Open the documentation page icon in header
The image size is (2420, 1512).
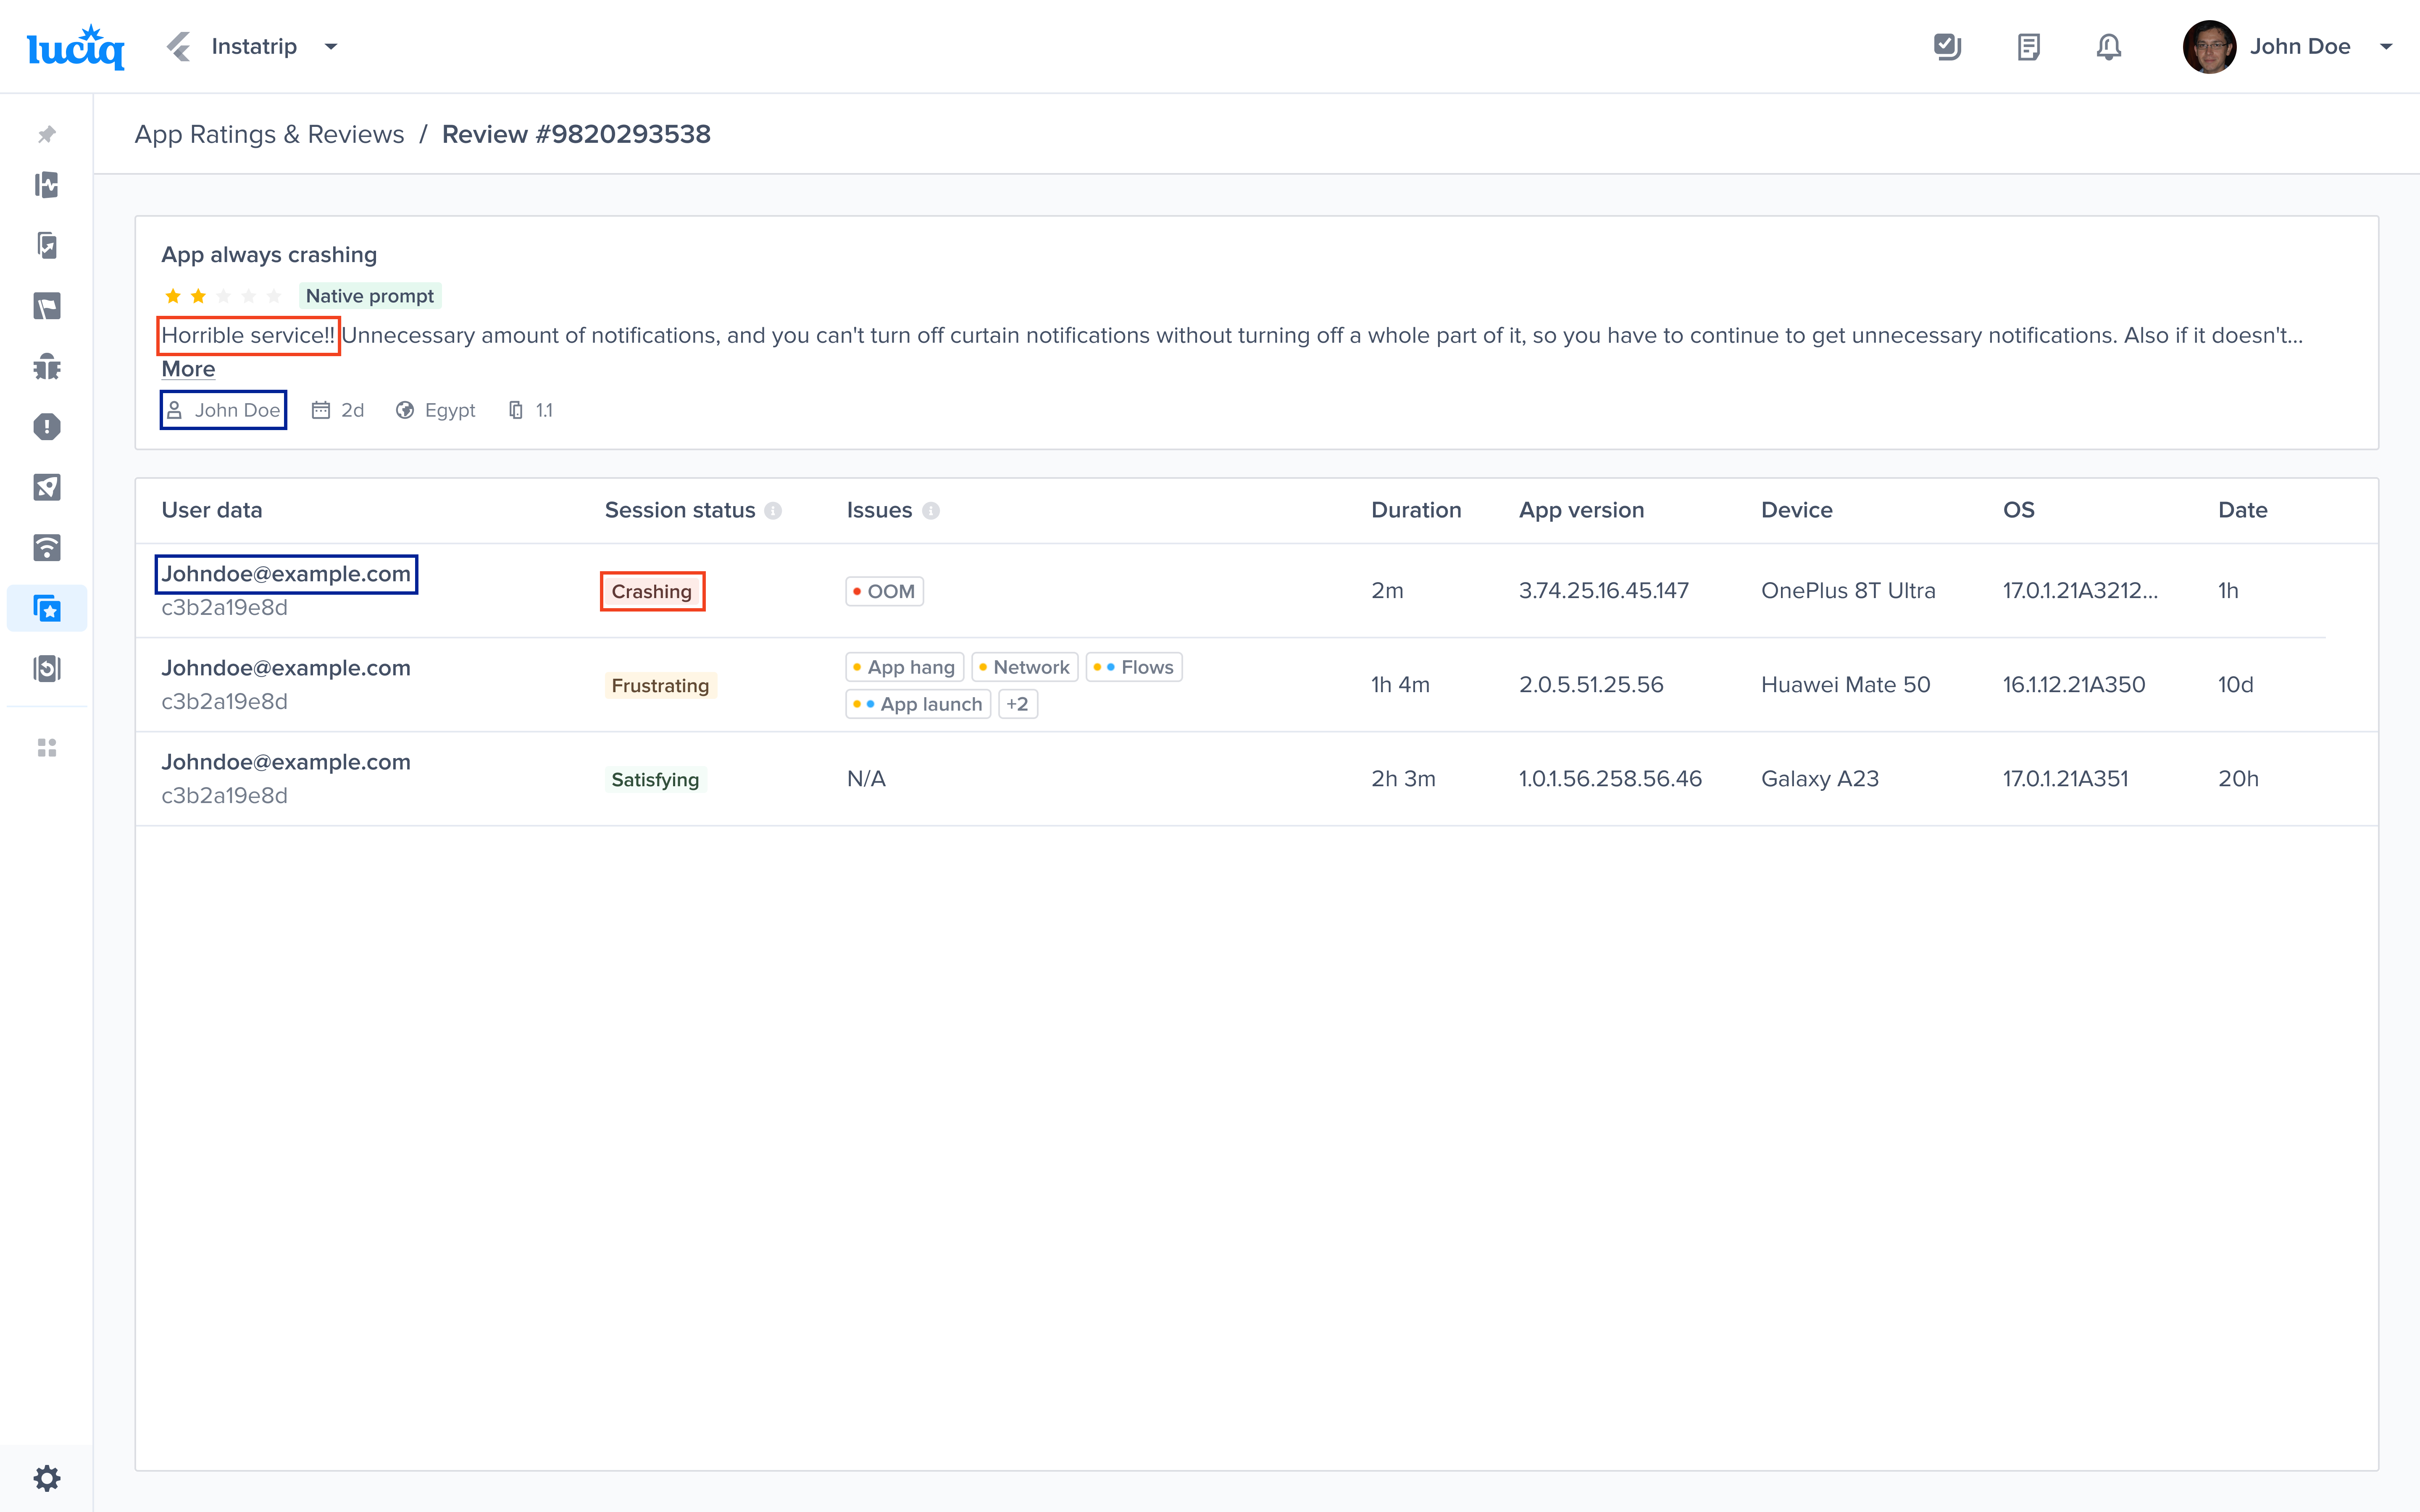[x=2028, y=47]
